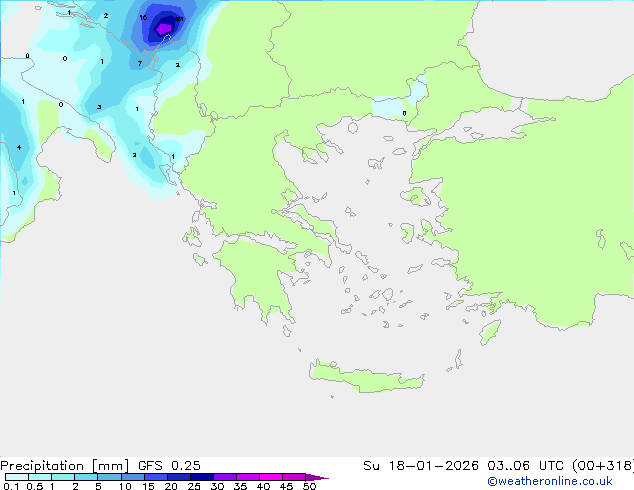
Task: Click the '3' precipitation value on map
Action: 99,107
